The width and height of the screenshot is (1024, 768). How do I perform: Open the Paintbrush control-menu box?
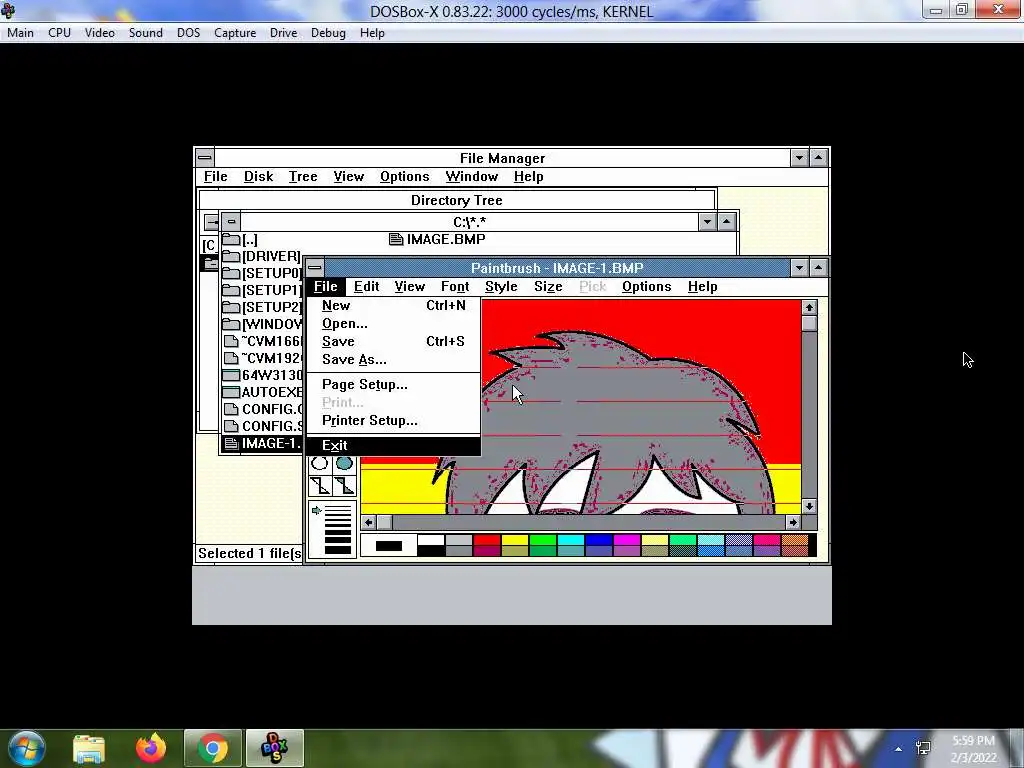315,268
